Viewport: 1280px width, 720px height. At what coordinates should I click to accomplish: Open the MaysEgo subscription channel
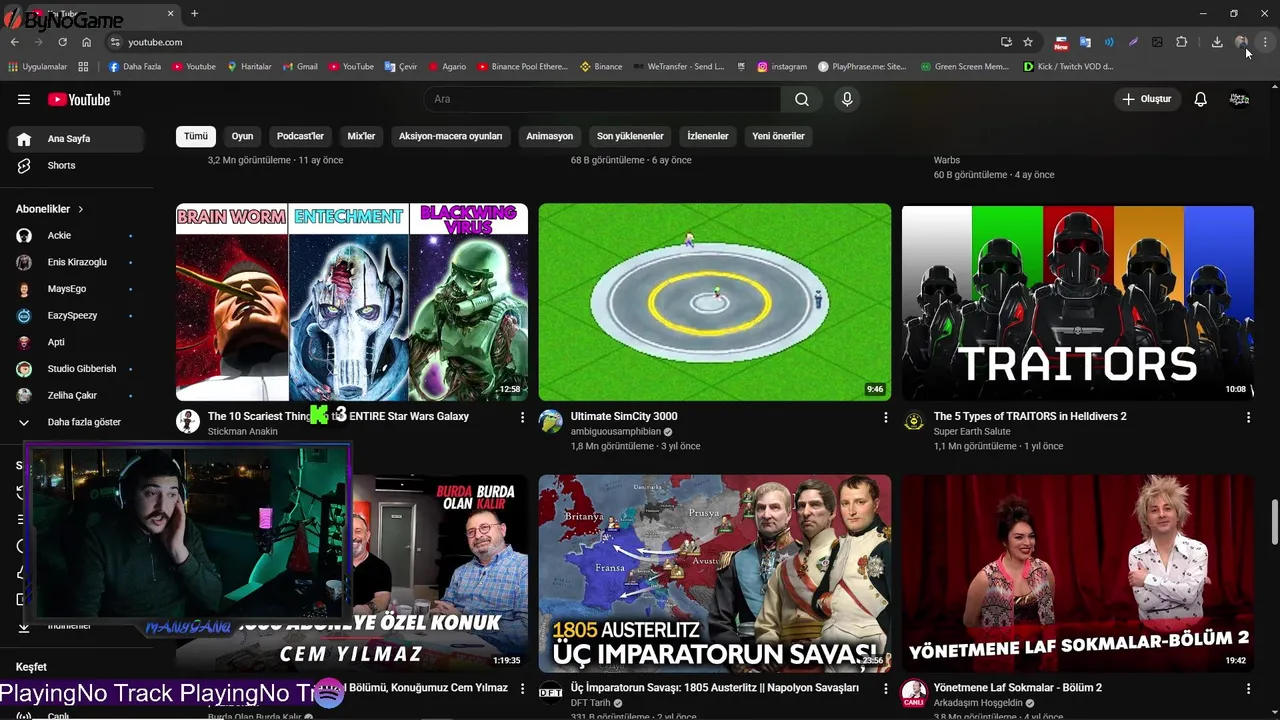pos(77,289)
